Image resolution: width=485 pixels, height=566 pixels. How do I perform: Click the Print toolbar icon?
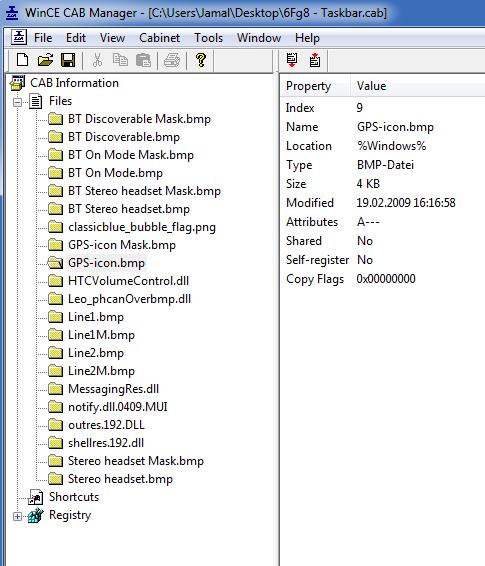point(172,60)
